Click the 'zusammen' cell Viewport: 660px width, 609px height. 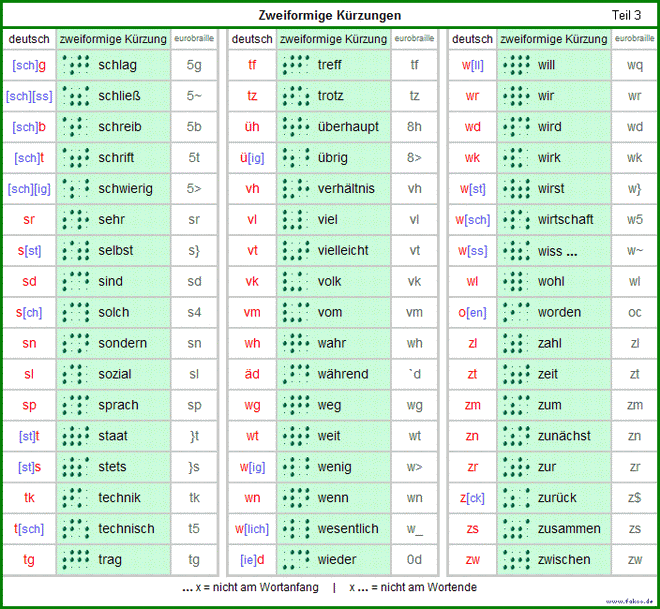pyautogui.click(x=569, y=529)
